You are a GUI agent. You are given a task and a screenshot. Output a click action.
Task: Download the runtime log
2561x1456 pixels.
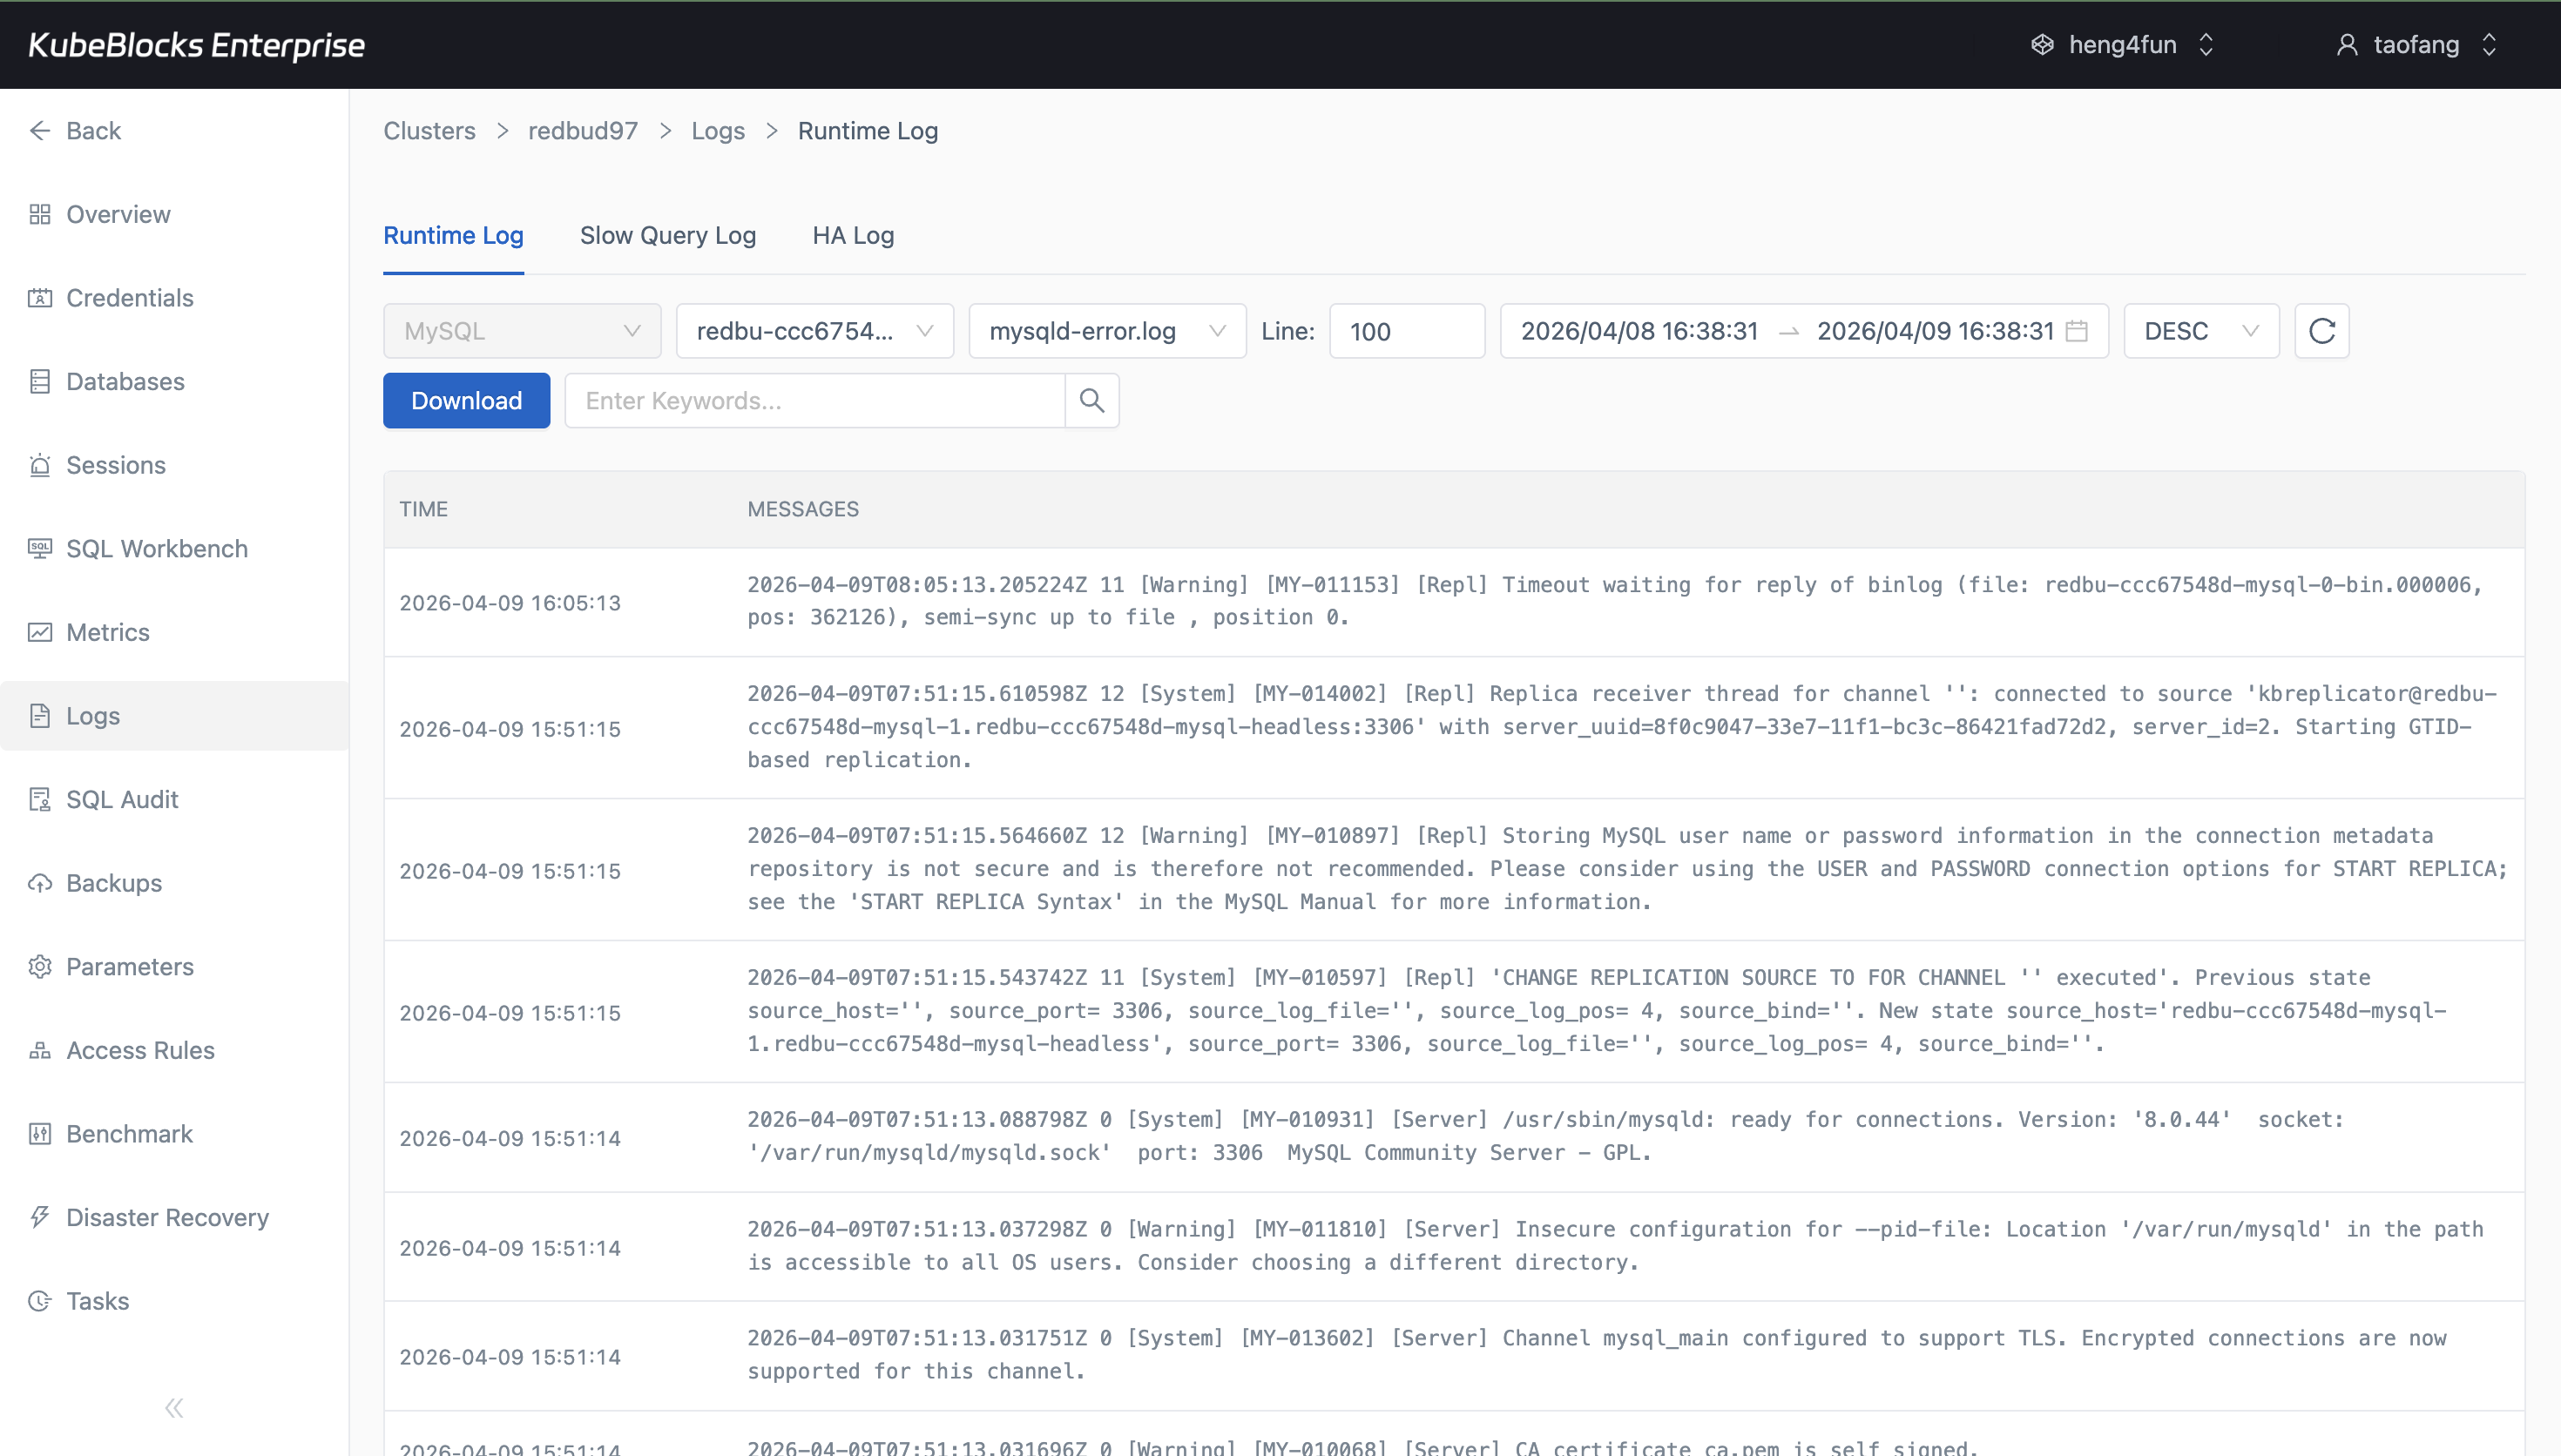(x=466, y=400)
